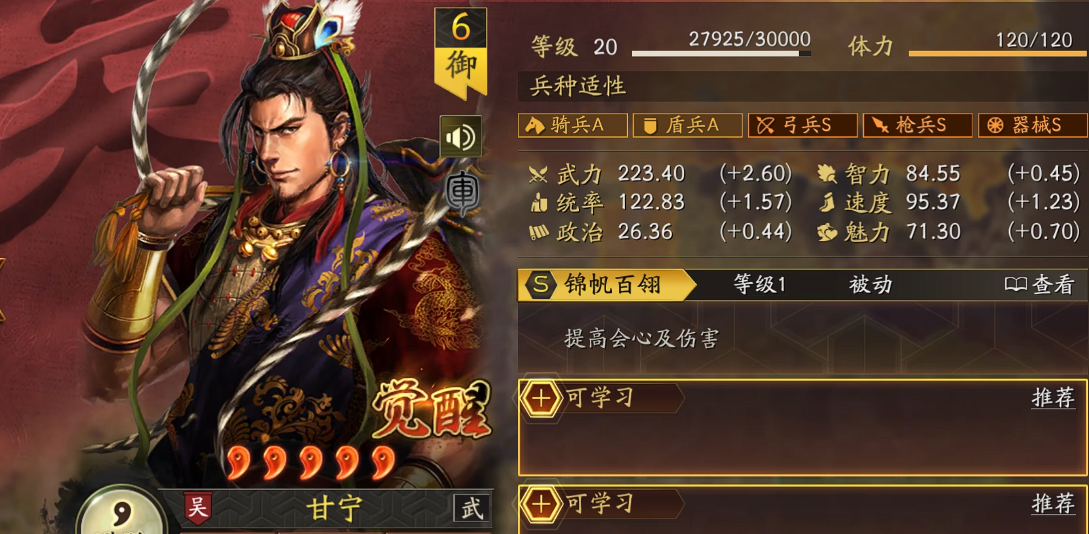The image size is (1089, 534).
Task: Select the 骑兵A troop aptitude tag
Action: (x=572, y=126)
